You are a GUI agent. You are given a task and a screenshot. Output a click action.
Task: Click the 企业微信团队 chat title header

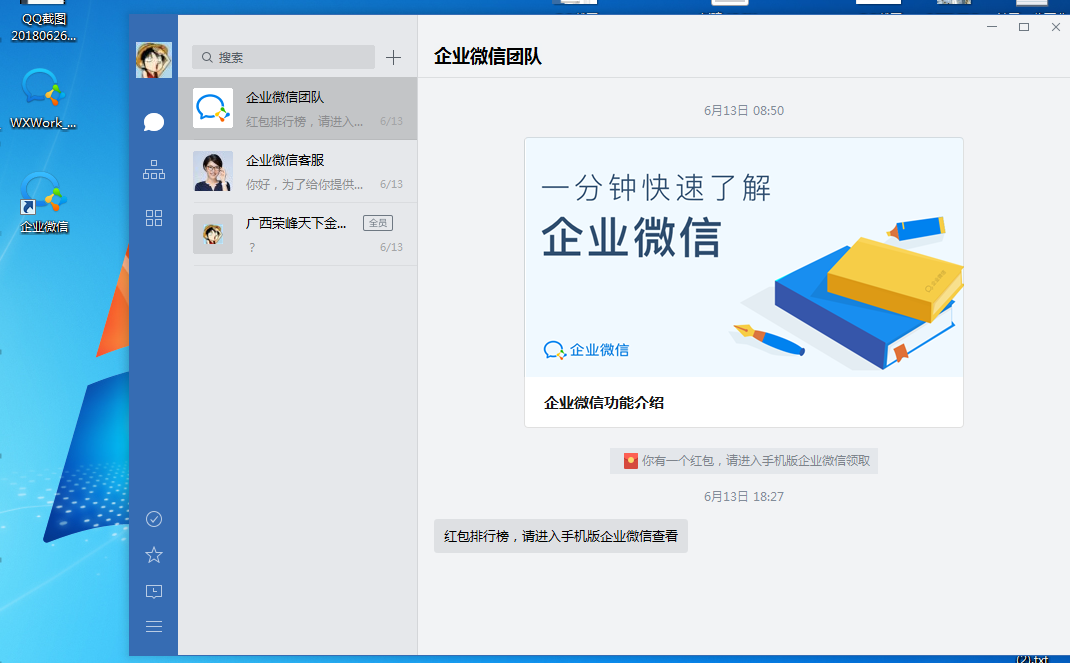tap(488, 56)
